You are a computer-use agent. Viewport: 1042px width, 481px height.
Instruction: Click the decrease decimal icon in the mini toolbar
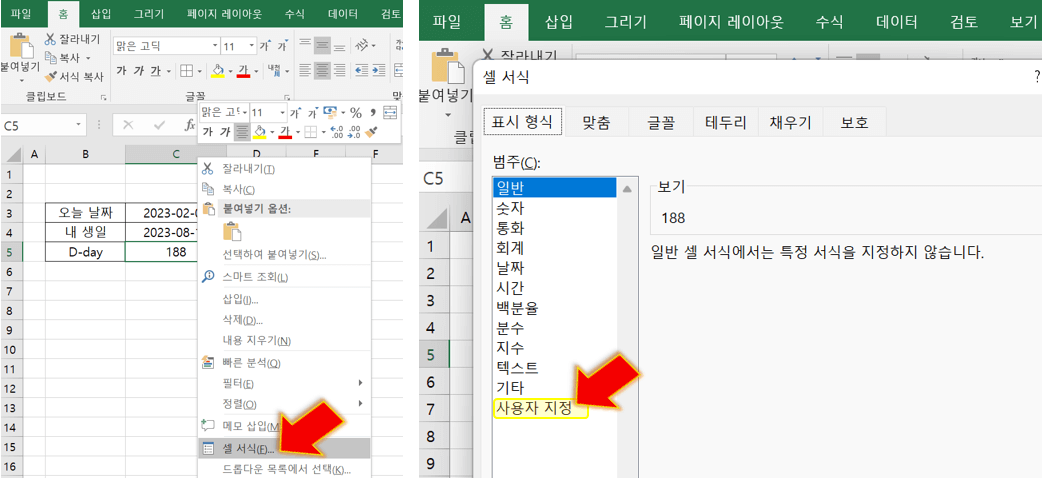354,132
